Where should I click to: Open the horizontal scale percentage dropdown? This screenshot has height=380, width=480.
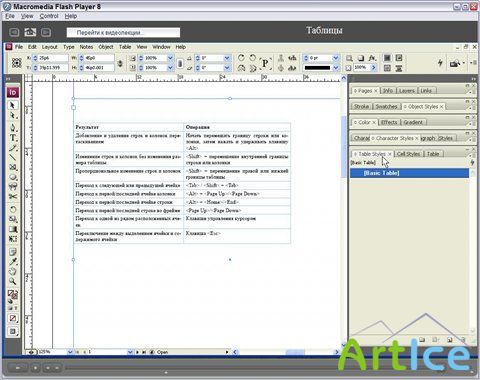pyautogui.click(x=170, y=58)
